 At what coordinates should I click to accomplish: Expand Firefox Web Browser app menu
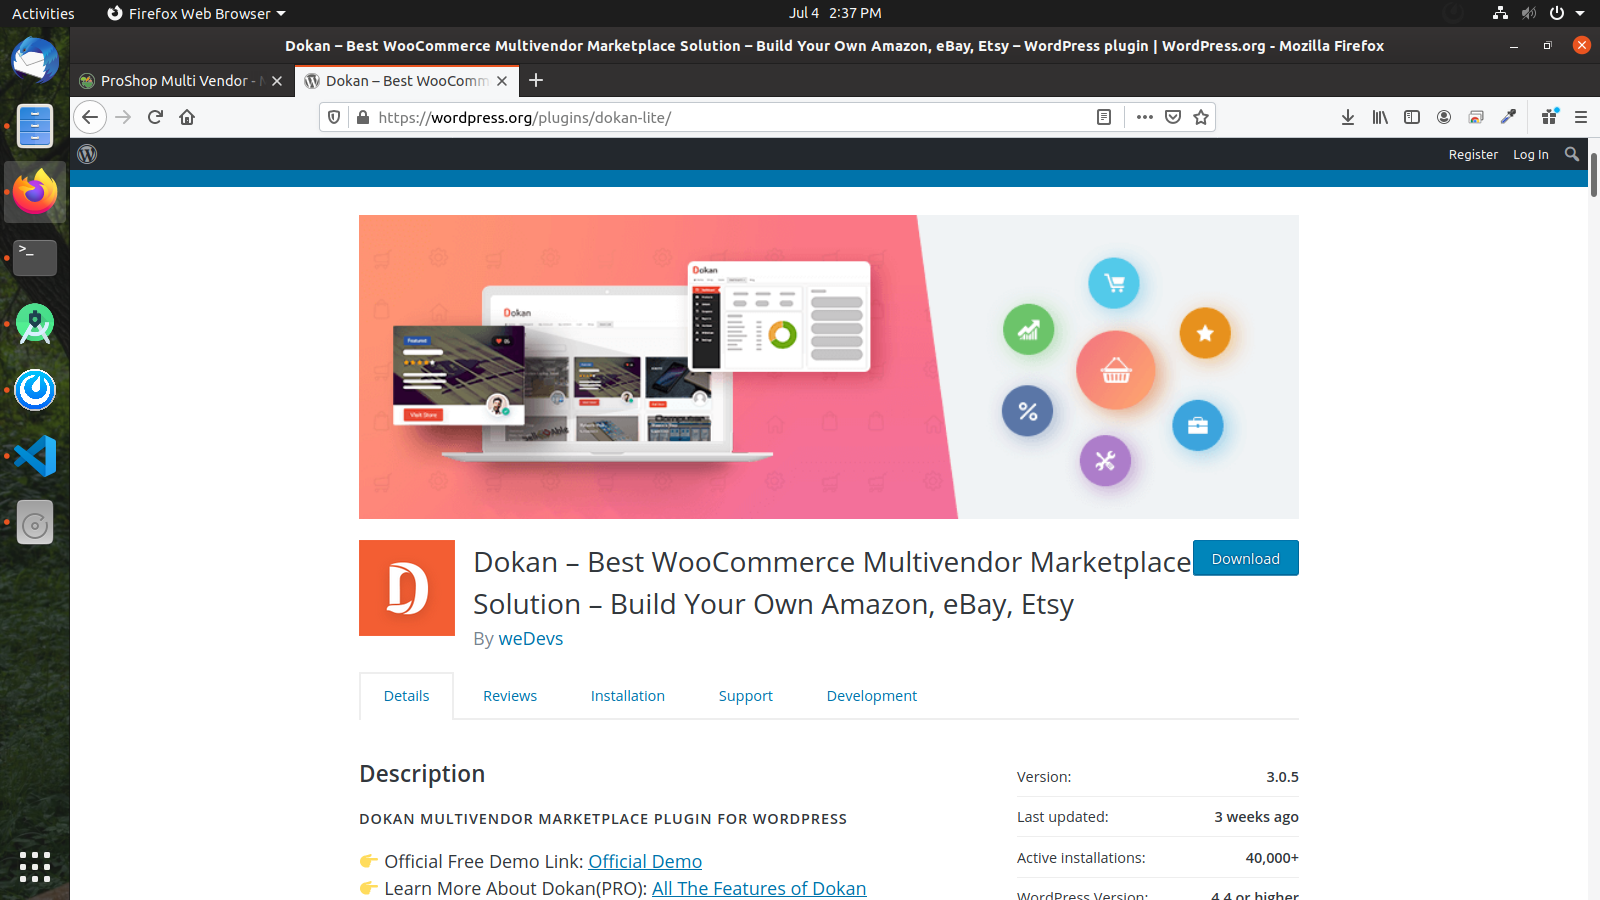pyautogui.click(x=196, y=13)
